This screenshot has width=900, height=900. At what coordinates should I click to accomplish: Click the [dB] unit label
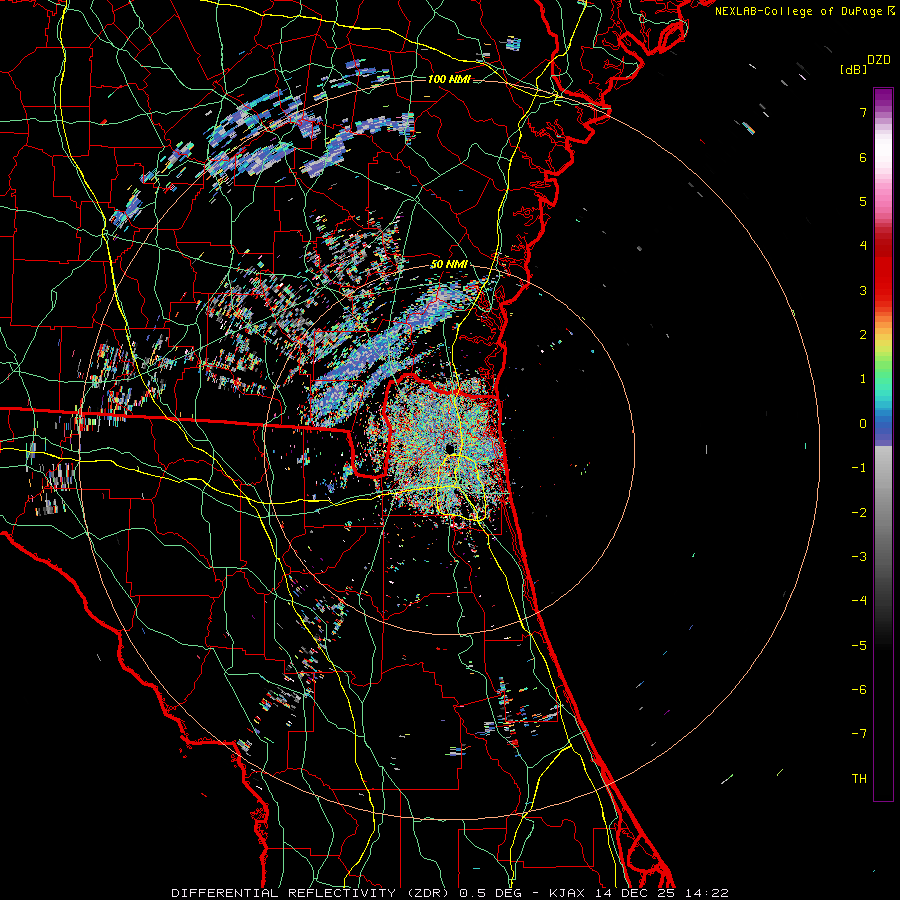pyautogui.click(x=854, y=70)
